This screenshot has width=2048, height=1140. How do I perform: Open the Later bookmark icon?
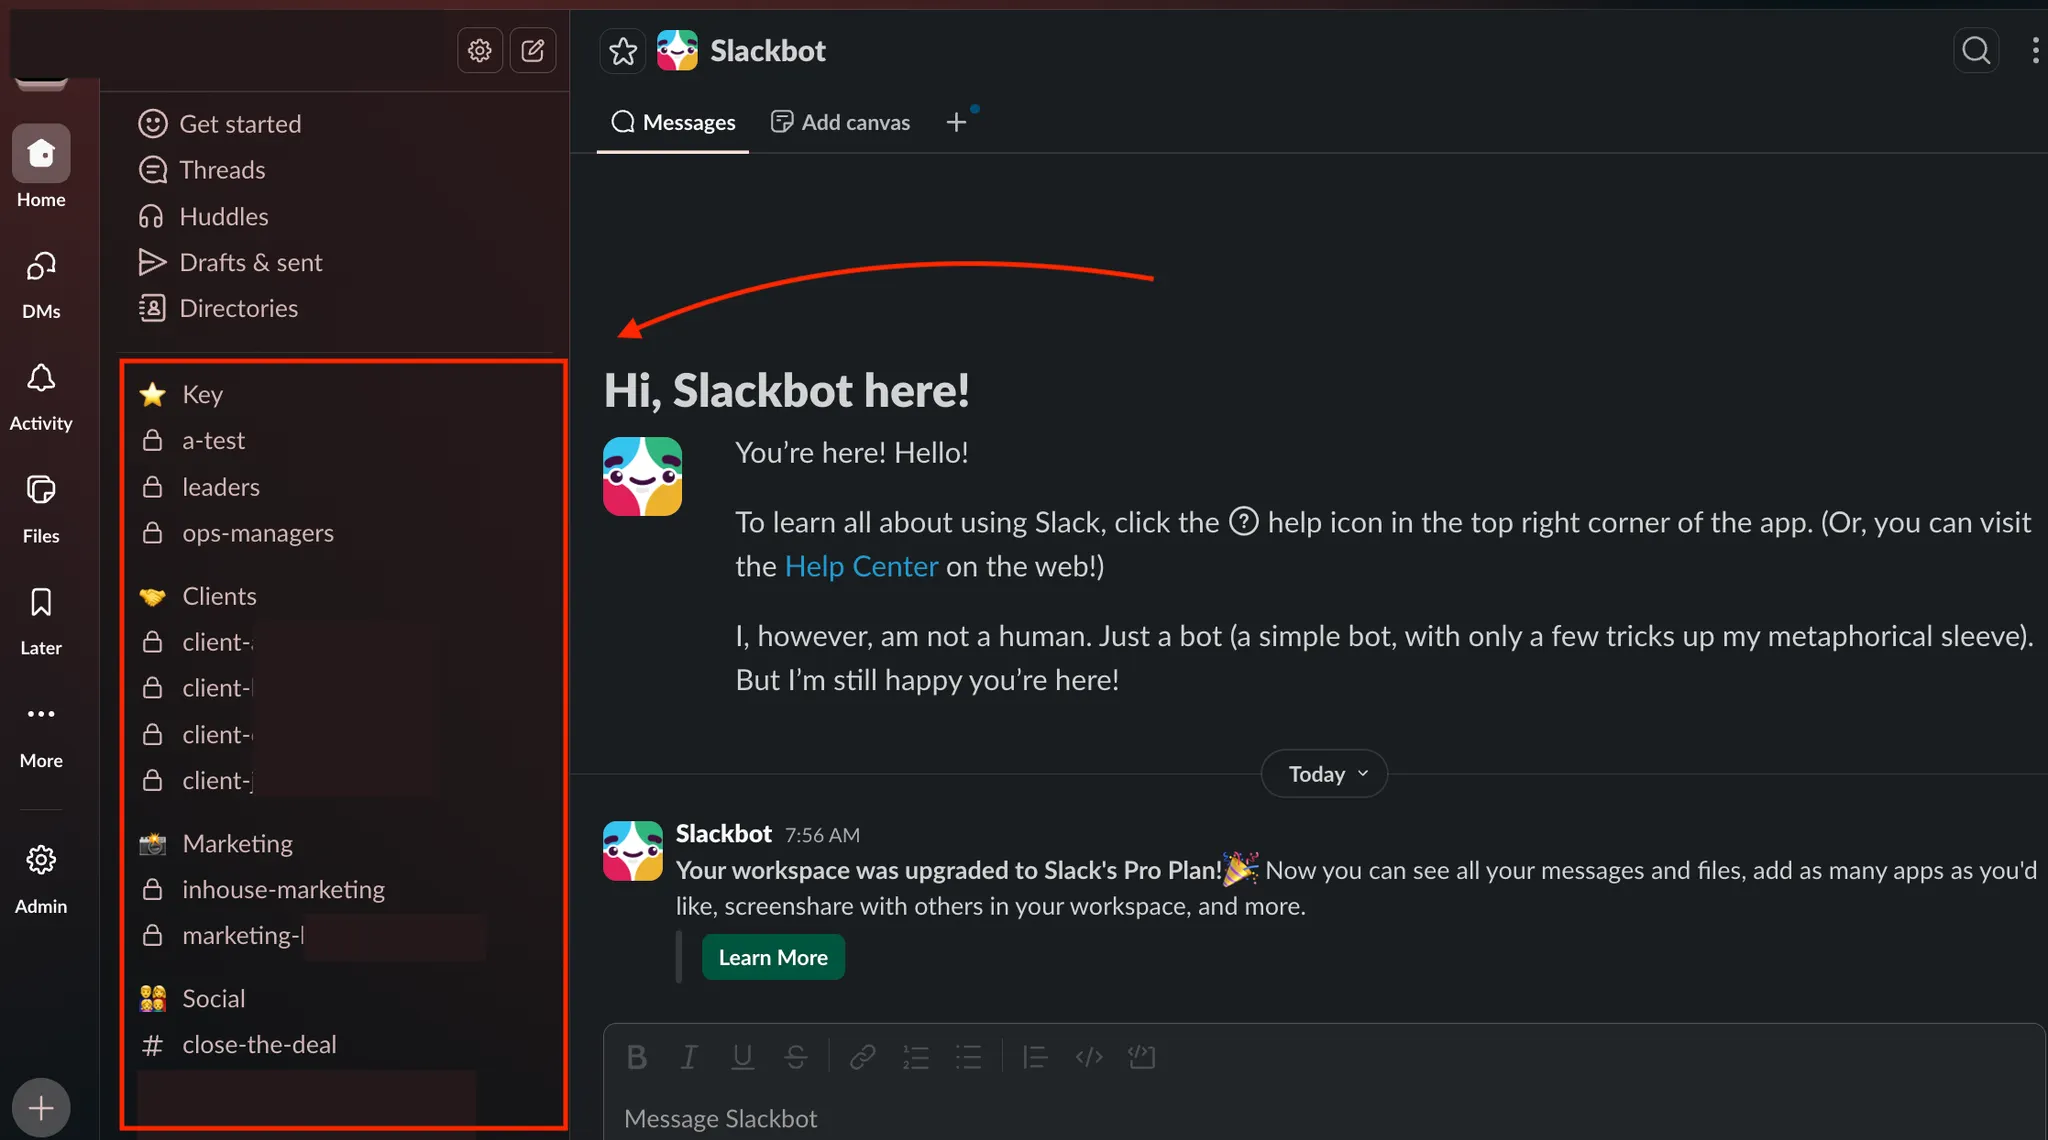click(41, 603)
